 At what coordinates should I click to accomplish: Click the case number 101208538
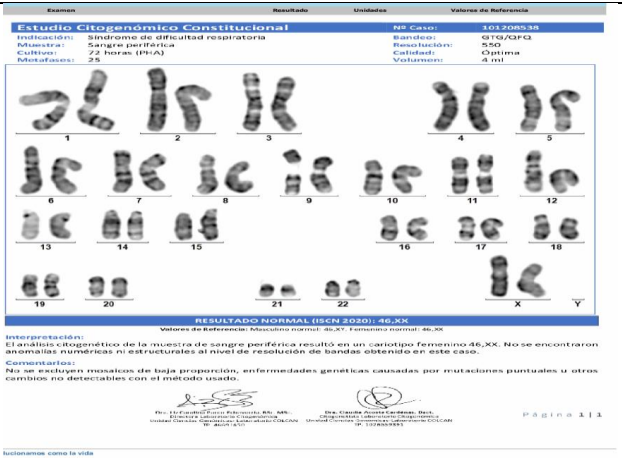click(x=502, y=28)
